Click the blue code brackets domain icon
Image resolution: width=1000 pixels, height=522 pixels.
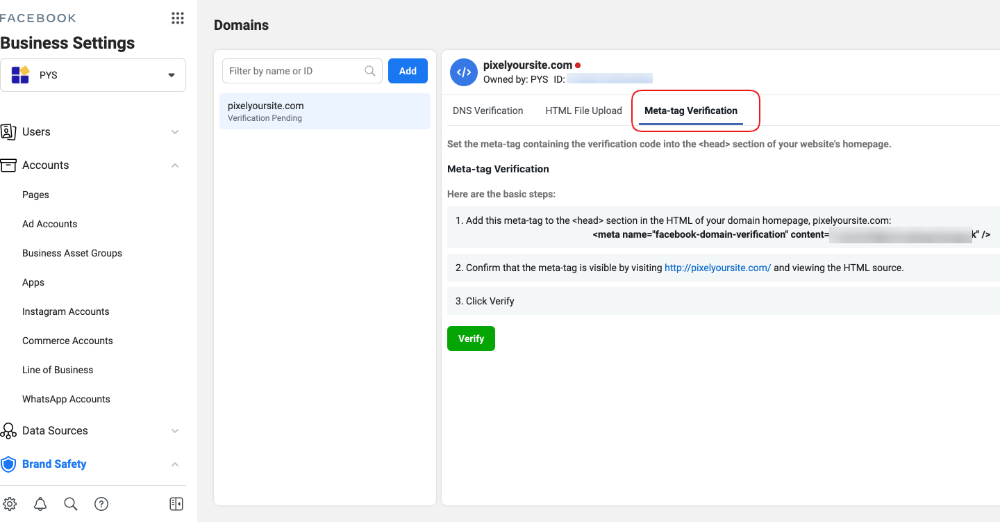464,72
